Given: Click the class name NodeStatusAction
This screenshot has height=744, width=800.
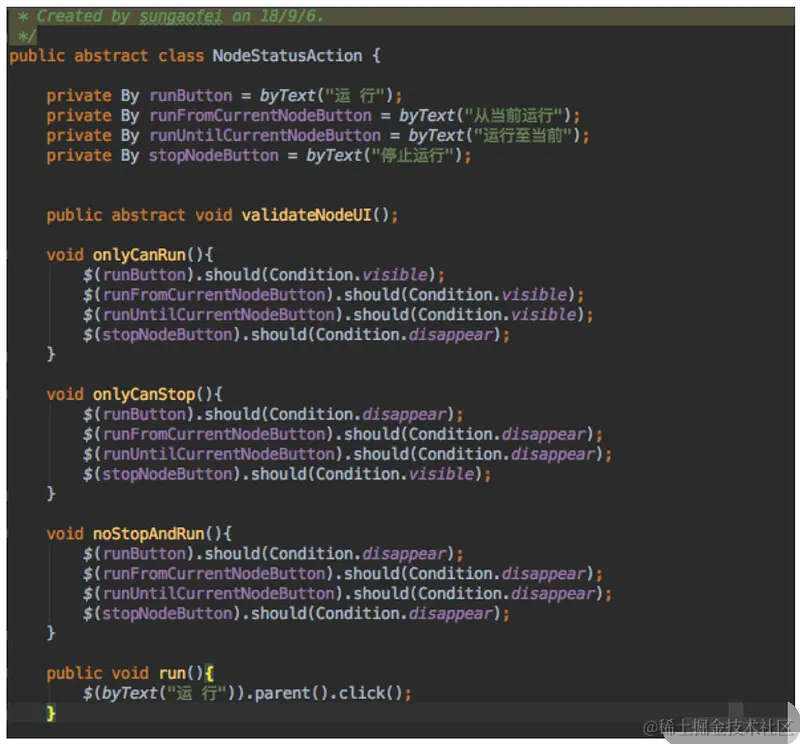Looking at the screenshot, I should (x=287, y=56).
